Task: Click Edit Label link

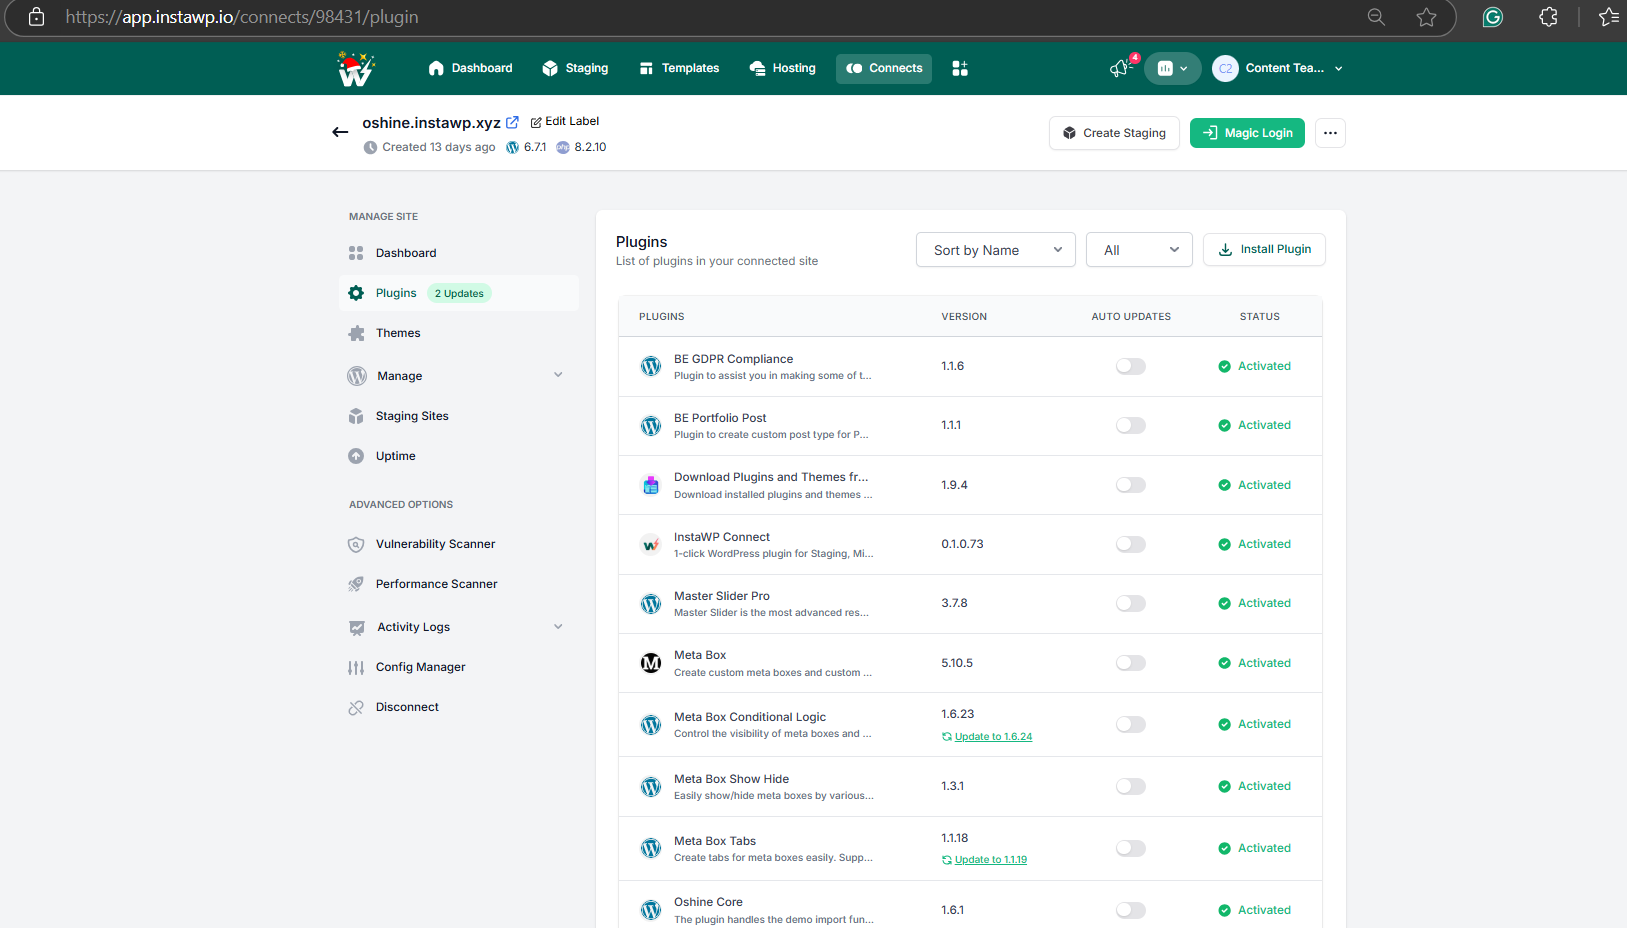Action: point(565,121)
